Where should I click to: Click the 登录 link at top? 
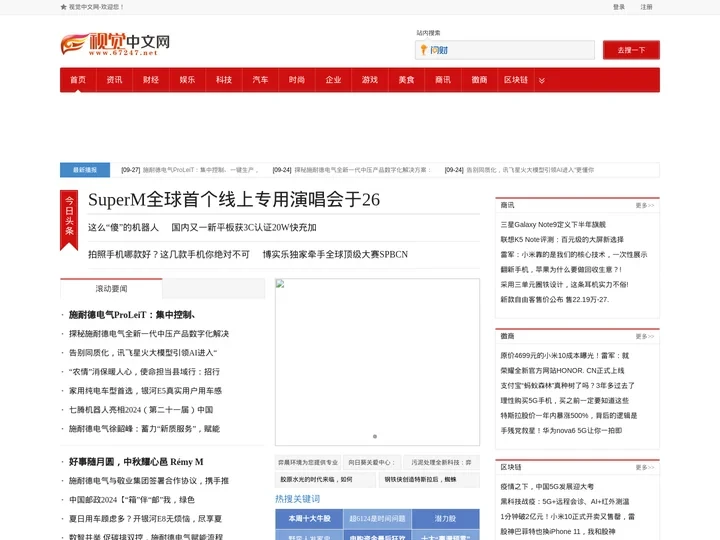coord(619,7)
